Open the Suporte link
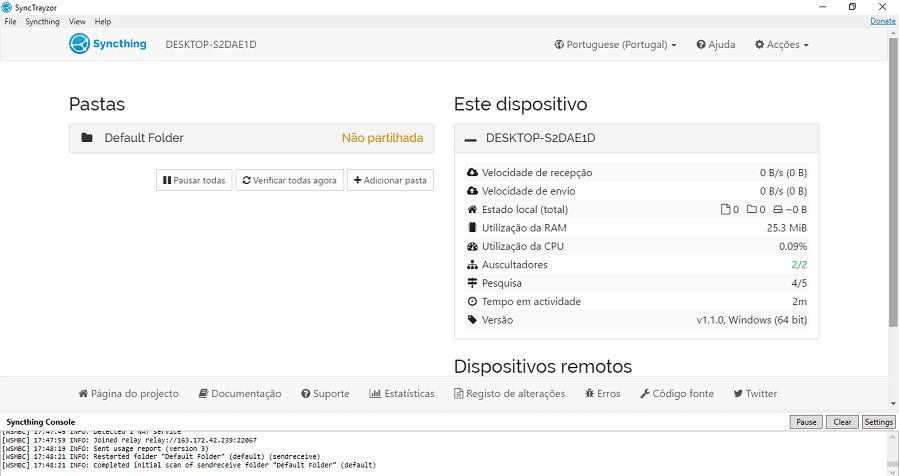 click(325, 393)
